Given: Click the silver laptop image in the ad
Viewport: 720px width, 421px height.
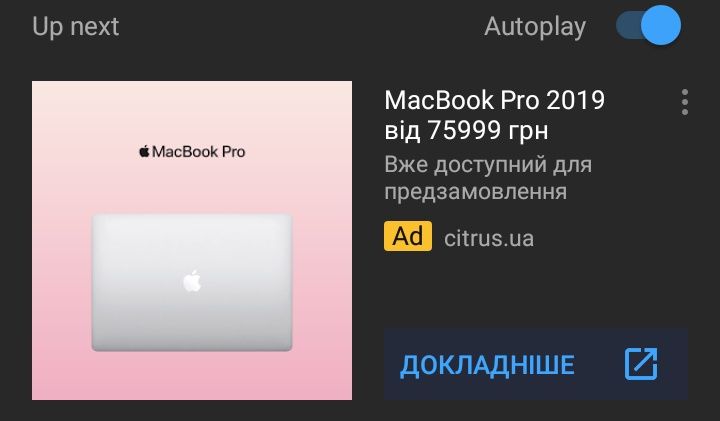Looking at the screenshot, I should (192, 282).
